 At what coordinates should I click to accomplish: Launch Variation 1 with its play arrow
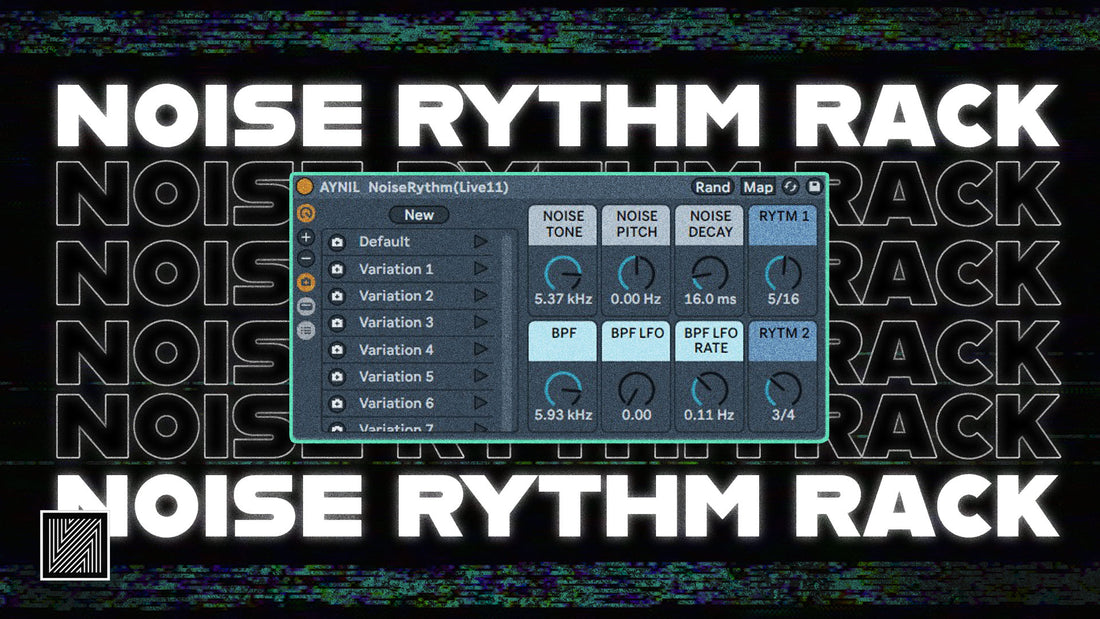[x=481, y=269]
